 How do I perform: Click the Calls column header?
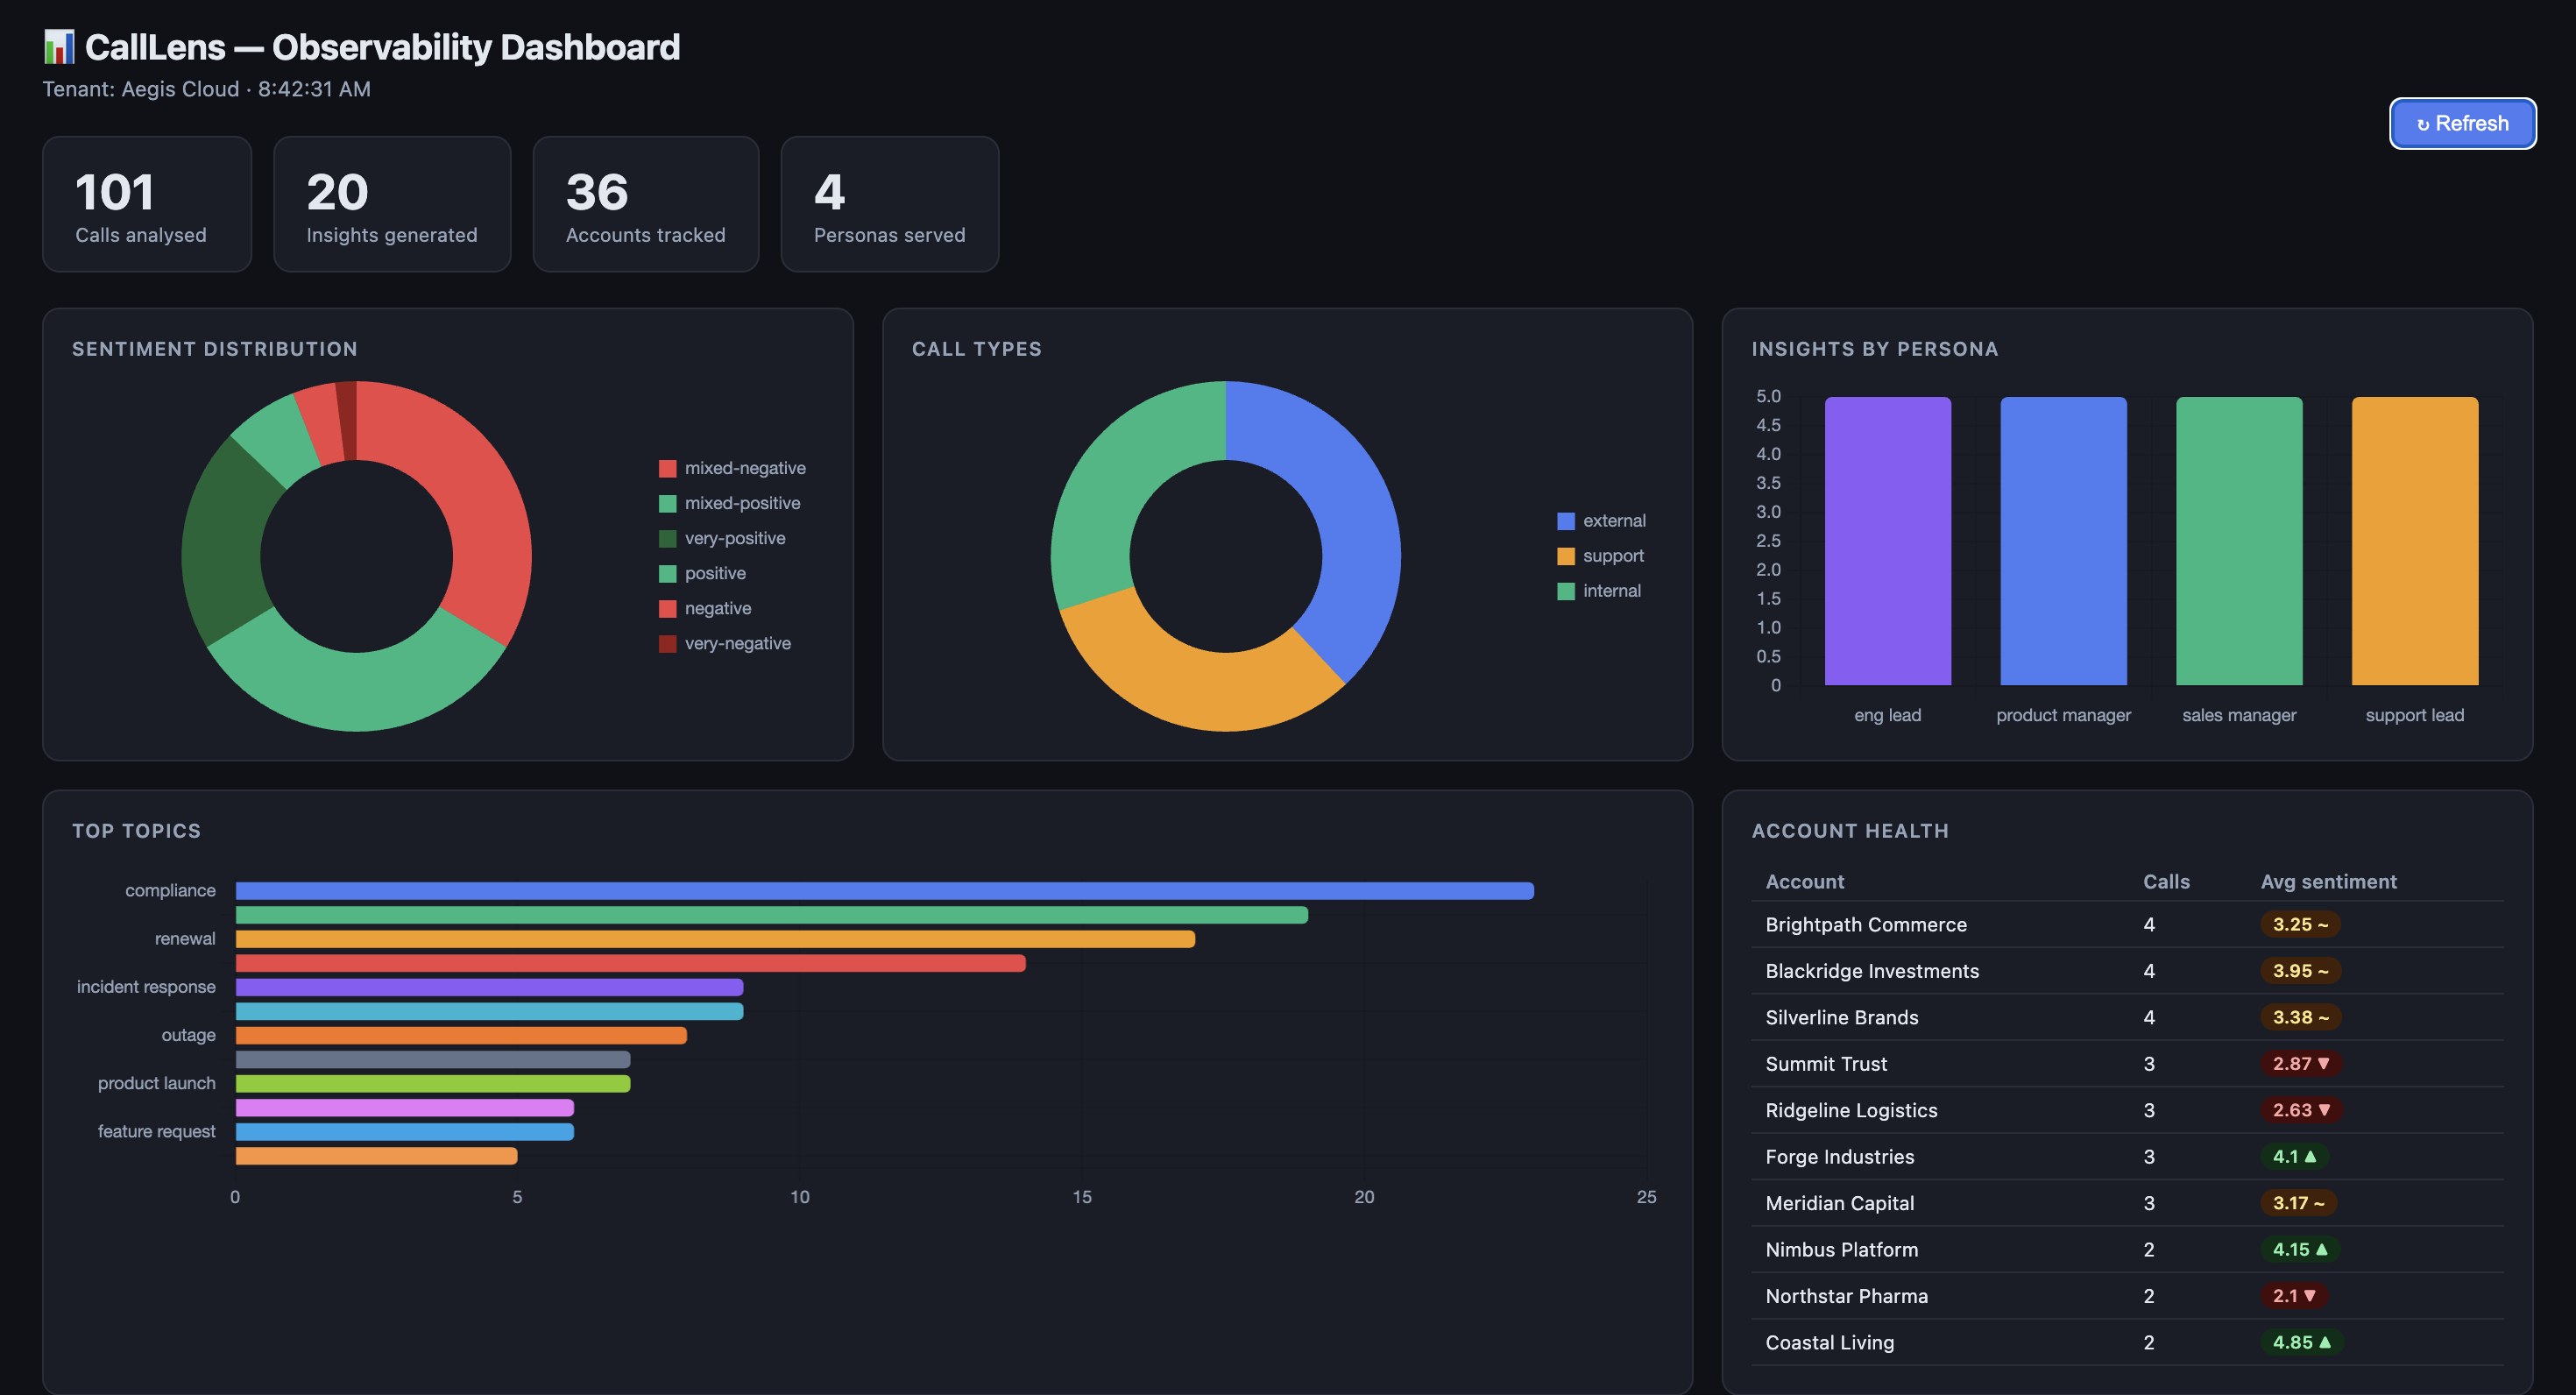(x=2166, y=882)
